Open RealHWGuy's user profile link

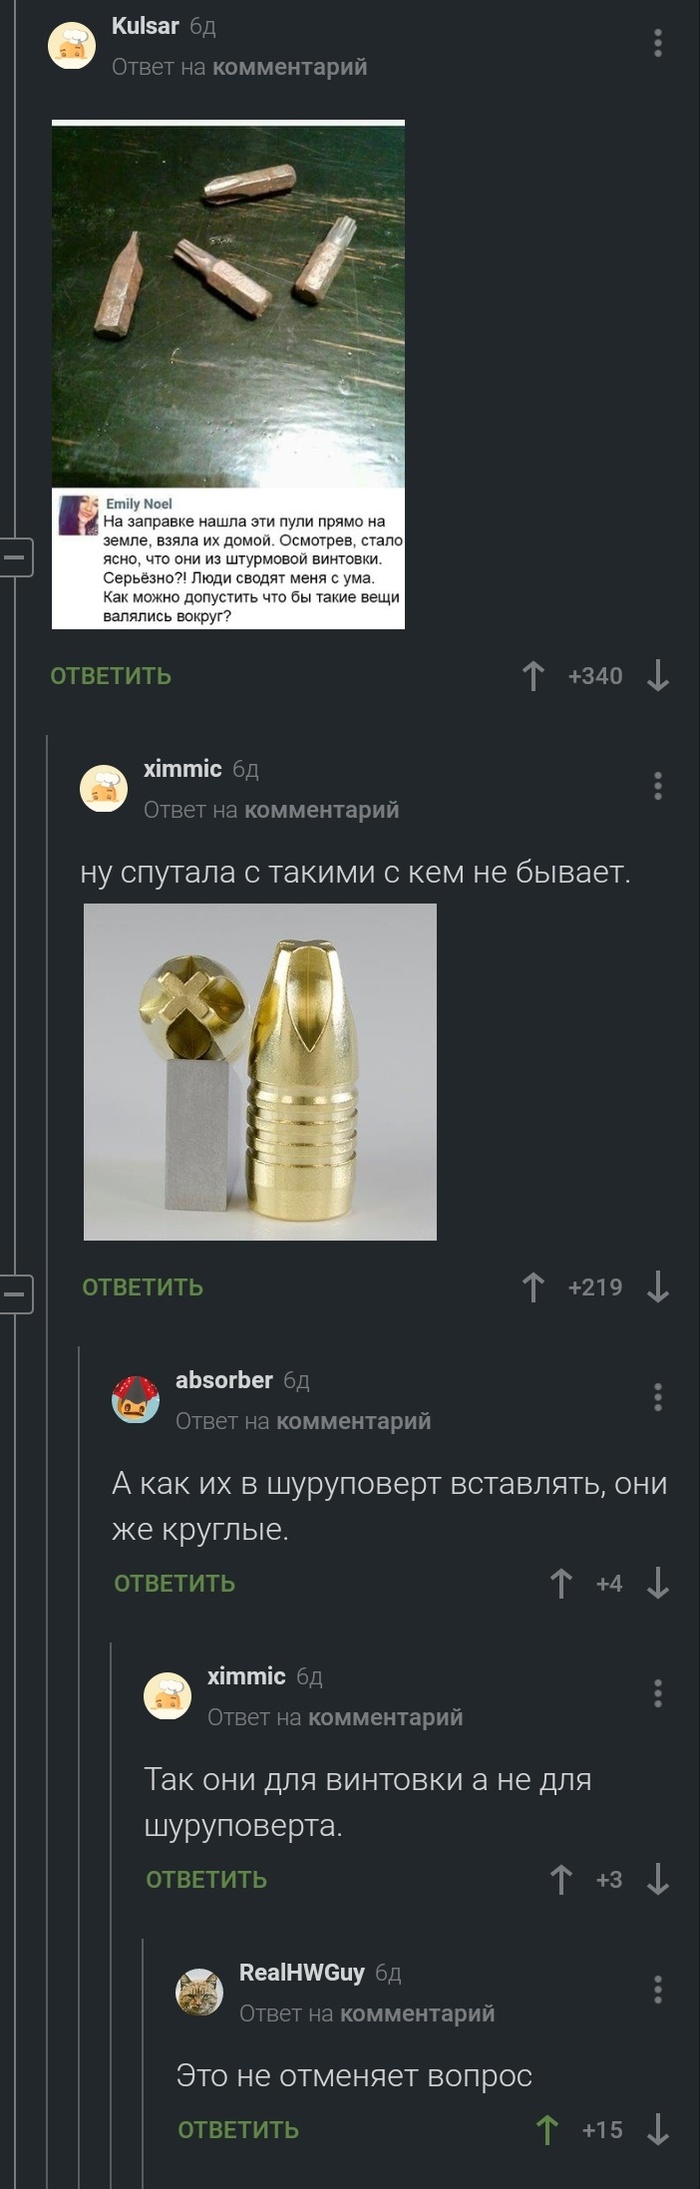click(x=302, y=1973)
